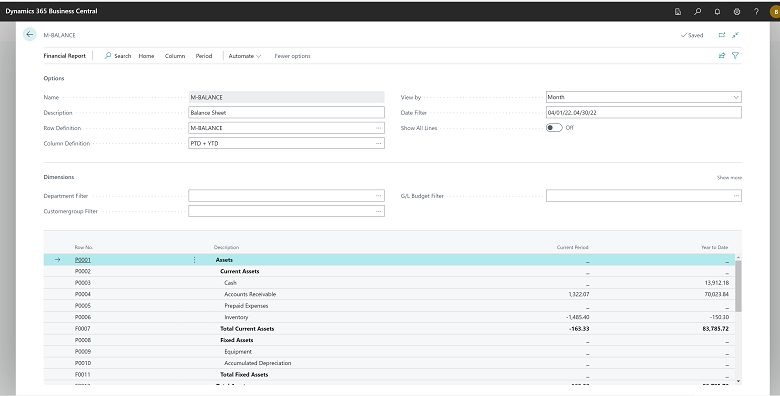Click the row selector arrow for P0001
780x396 pixels.
pyautogui.click(x=57, y=260)
